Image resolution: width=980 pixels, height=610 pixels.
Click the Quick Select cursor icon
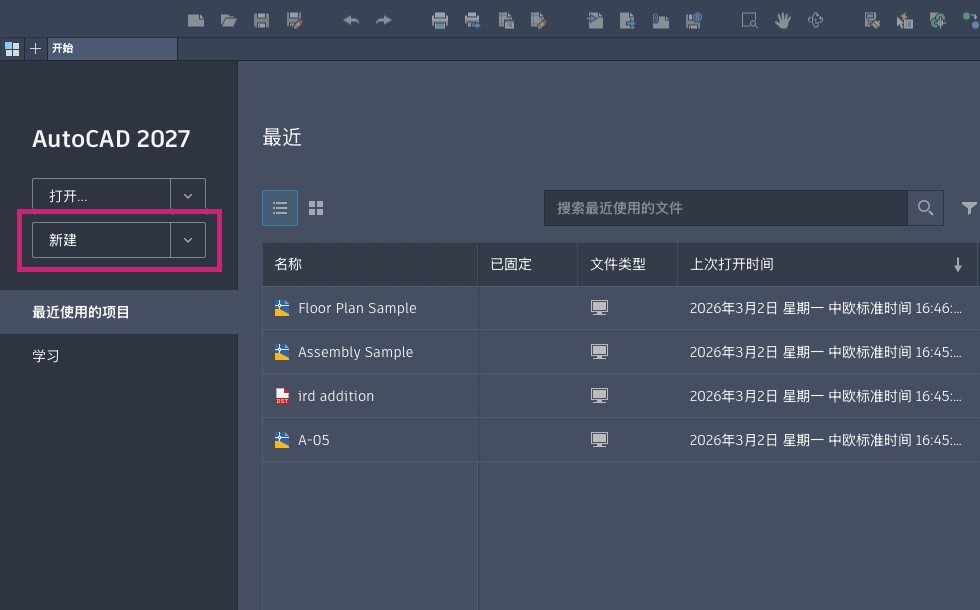pos(904,21)
